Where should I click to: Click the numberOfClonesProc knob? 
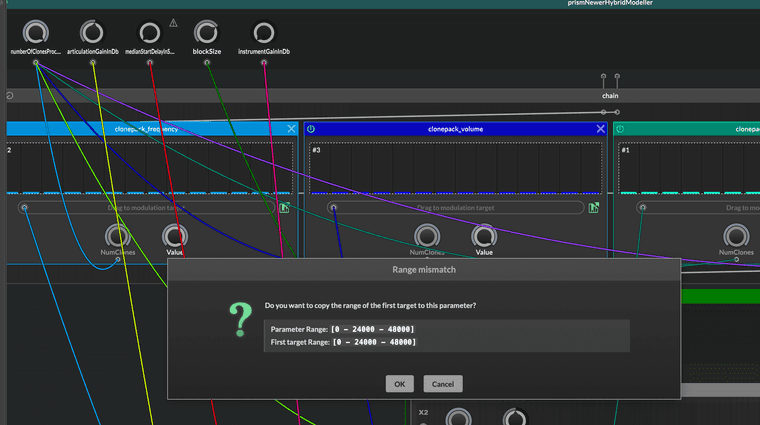pyautogui.click(x=35, y=33)
